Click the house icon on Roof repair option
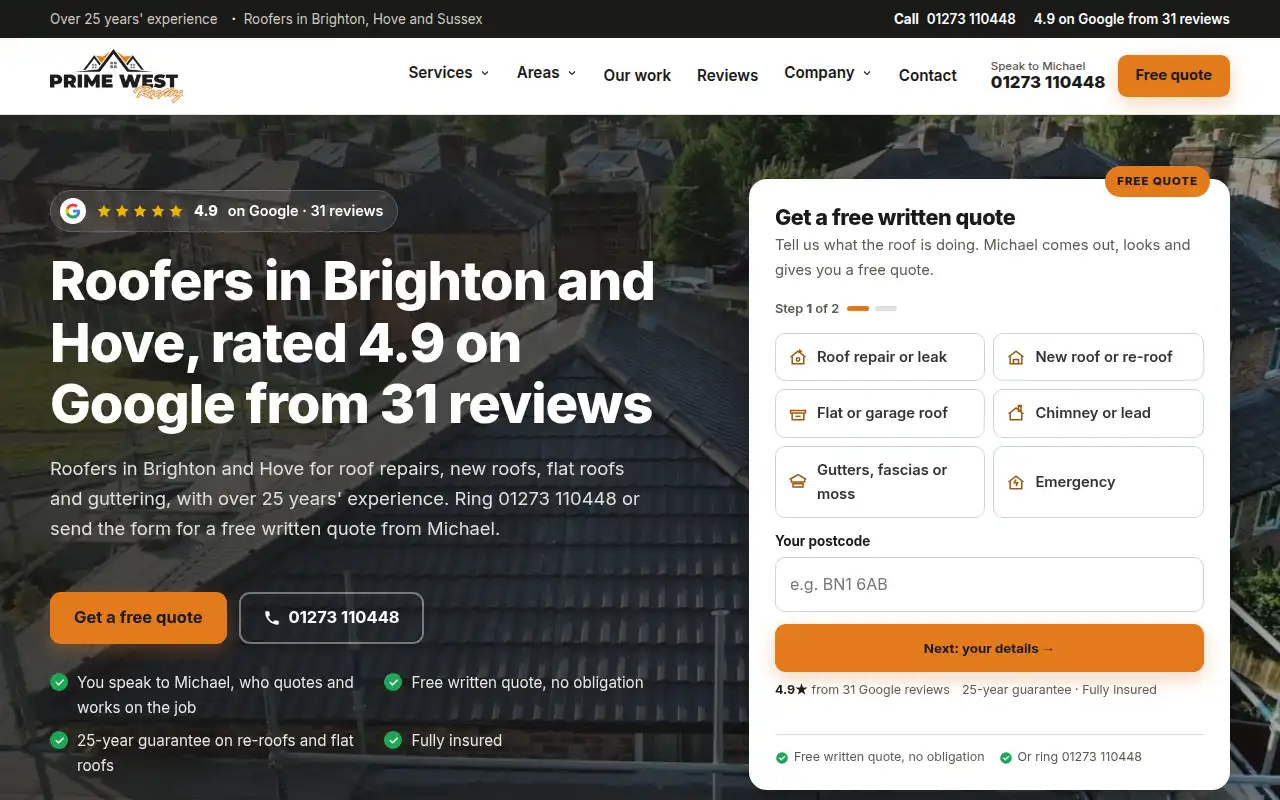The width and height of the screenshot is (1280, 800). (798, 357)
